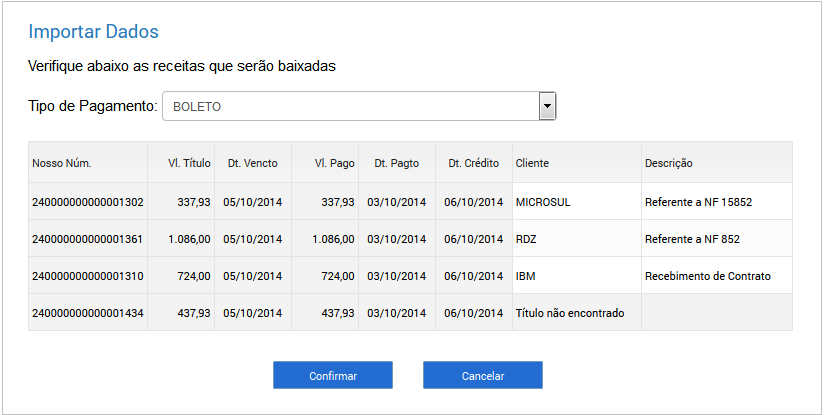
Task: Confirm the data import
Action: coord(333,375)
